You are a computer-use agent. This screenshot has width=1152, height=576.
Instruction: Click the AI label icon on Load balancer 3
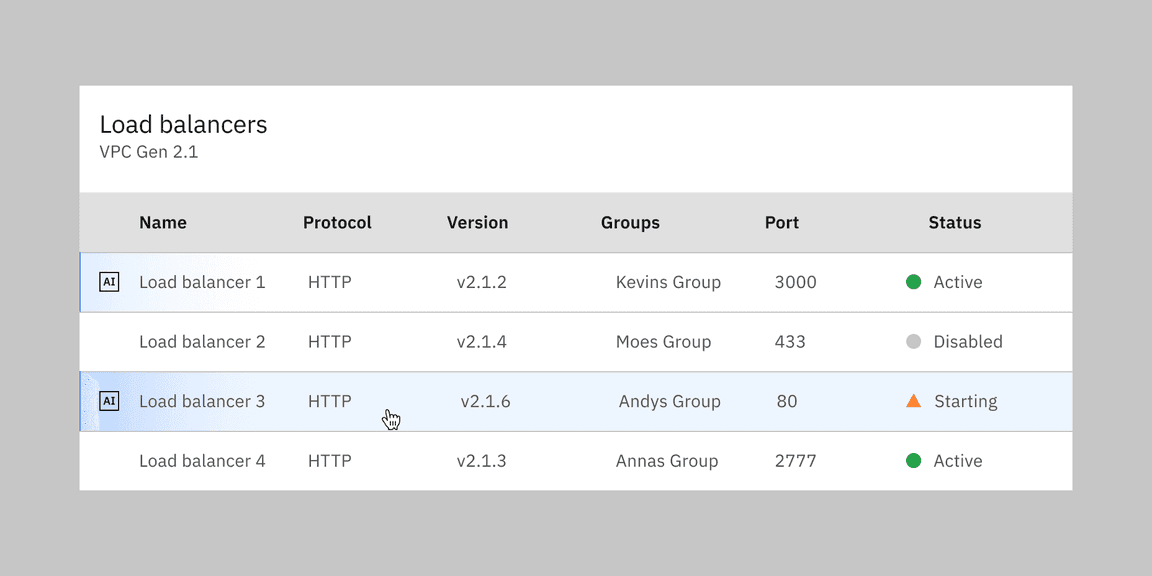[109, 401]
